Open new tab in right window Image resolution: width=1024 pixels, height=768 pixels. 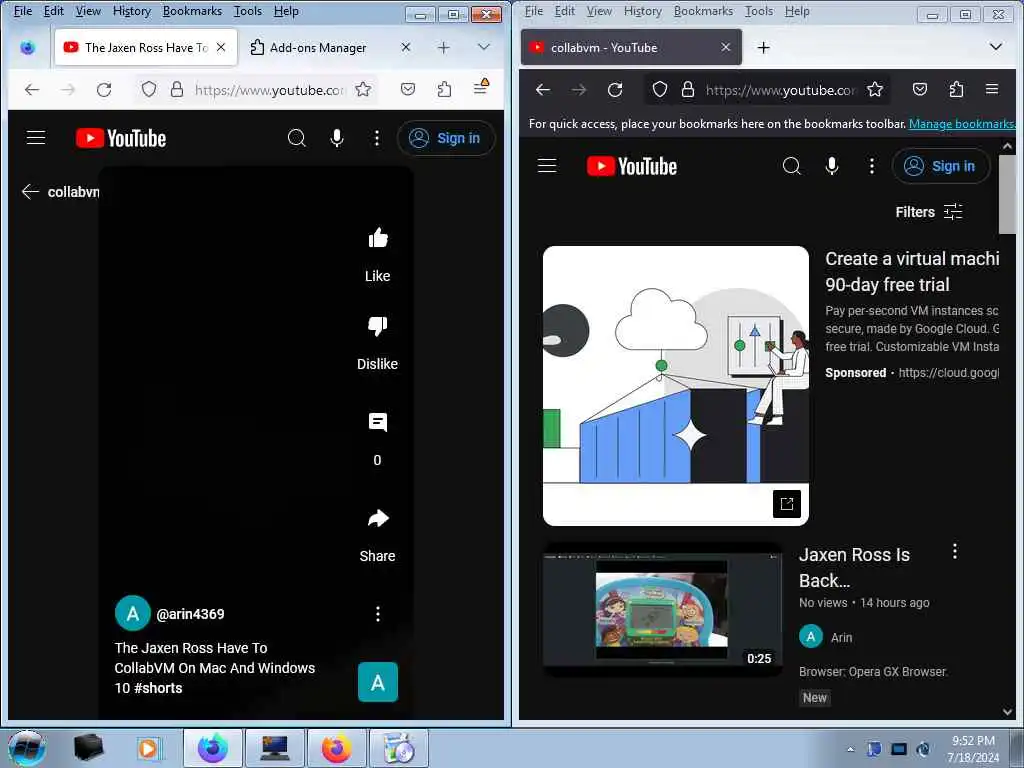click(x=763, y=47)
